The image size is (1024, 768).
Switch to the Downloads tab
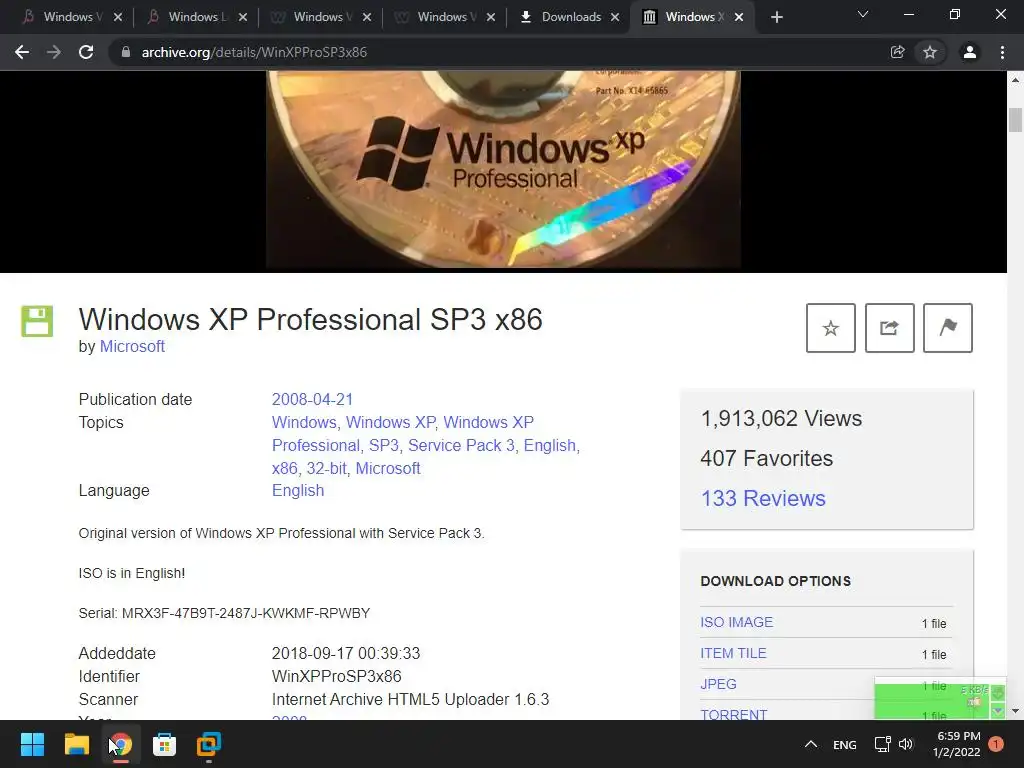click(568, 17)
